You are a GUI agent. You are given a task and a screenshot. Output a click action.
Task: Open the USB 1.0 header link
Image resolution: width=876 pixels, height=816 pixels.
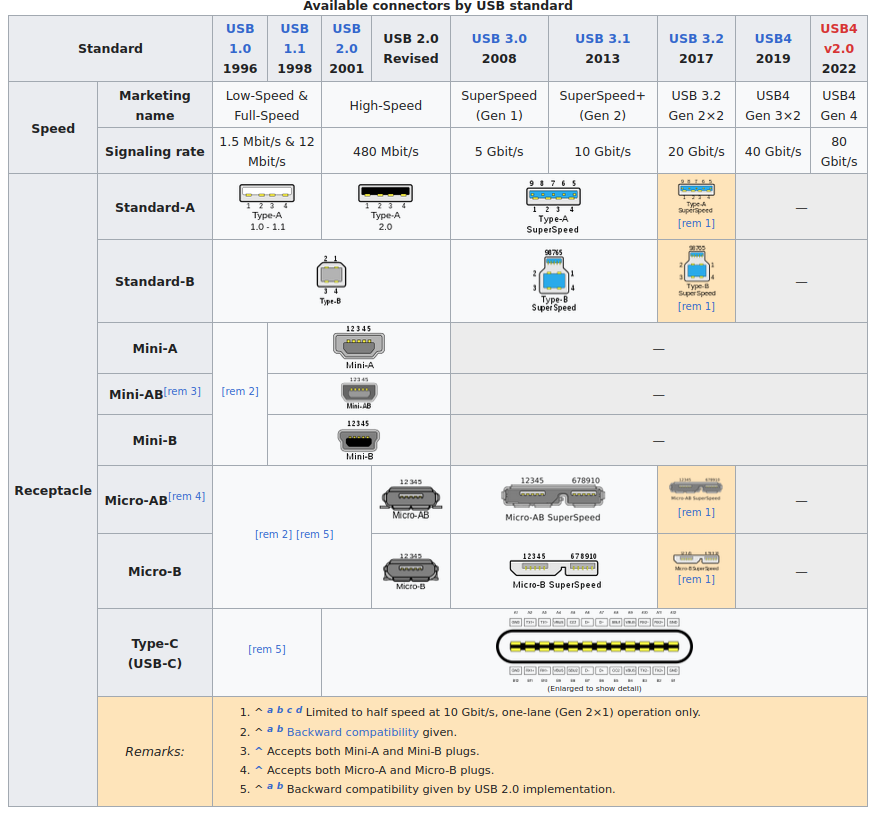240,38
